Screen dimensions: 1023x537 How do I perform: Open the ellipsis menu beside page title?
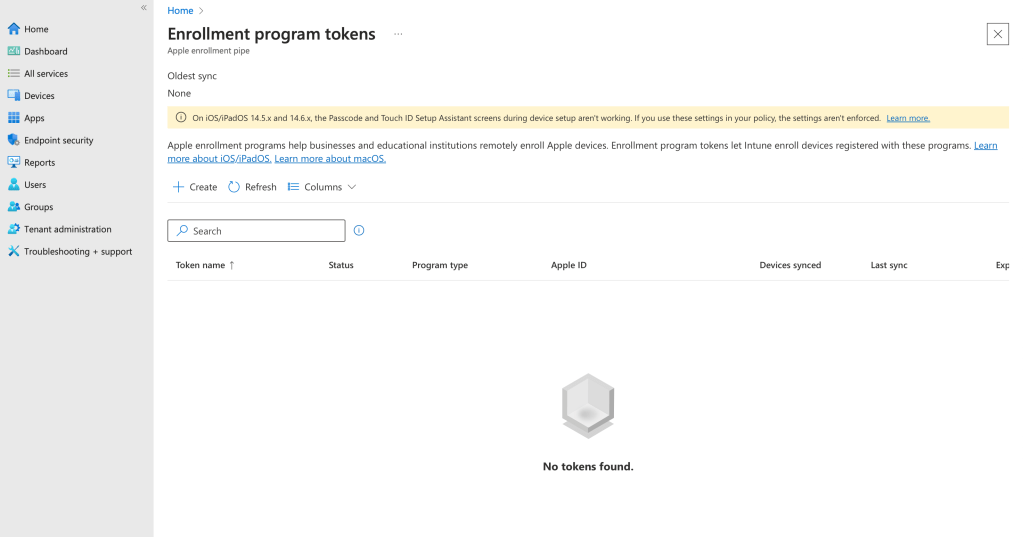point(398,34)
